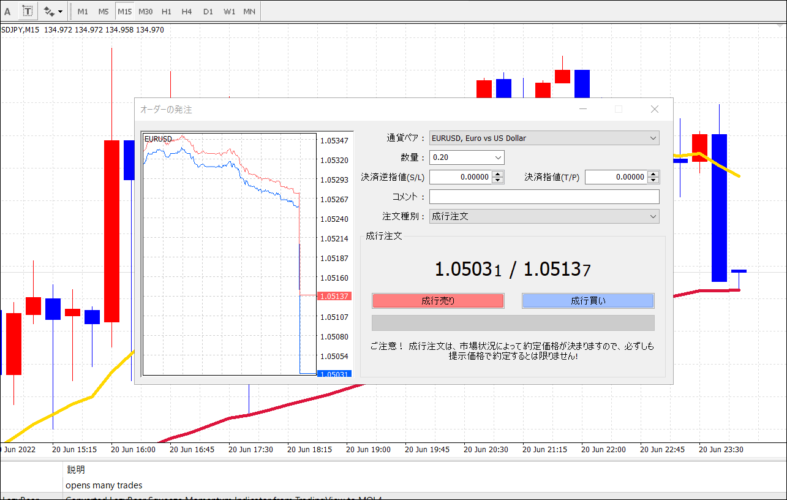Decrease the T/P value with down arrow

click(x=653, y=180)
